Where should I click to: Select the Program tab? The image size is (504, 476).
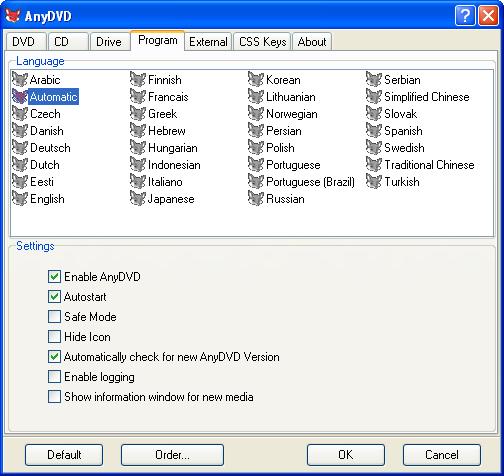pos(158,40)
